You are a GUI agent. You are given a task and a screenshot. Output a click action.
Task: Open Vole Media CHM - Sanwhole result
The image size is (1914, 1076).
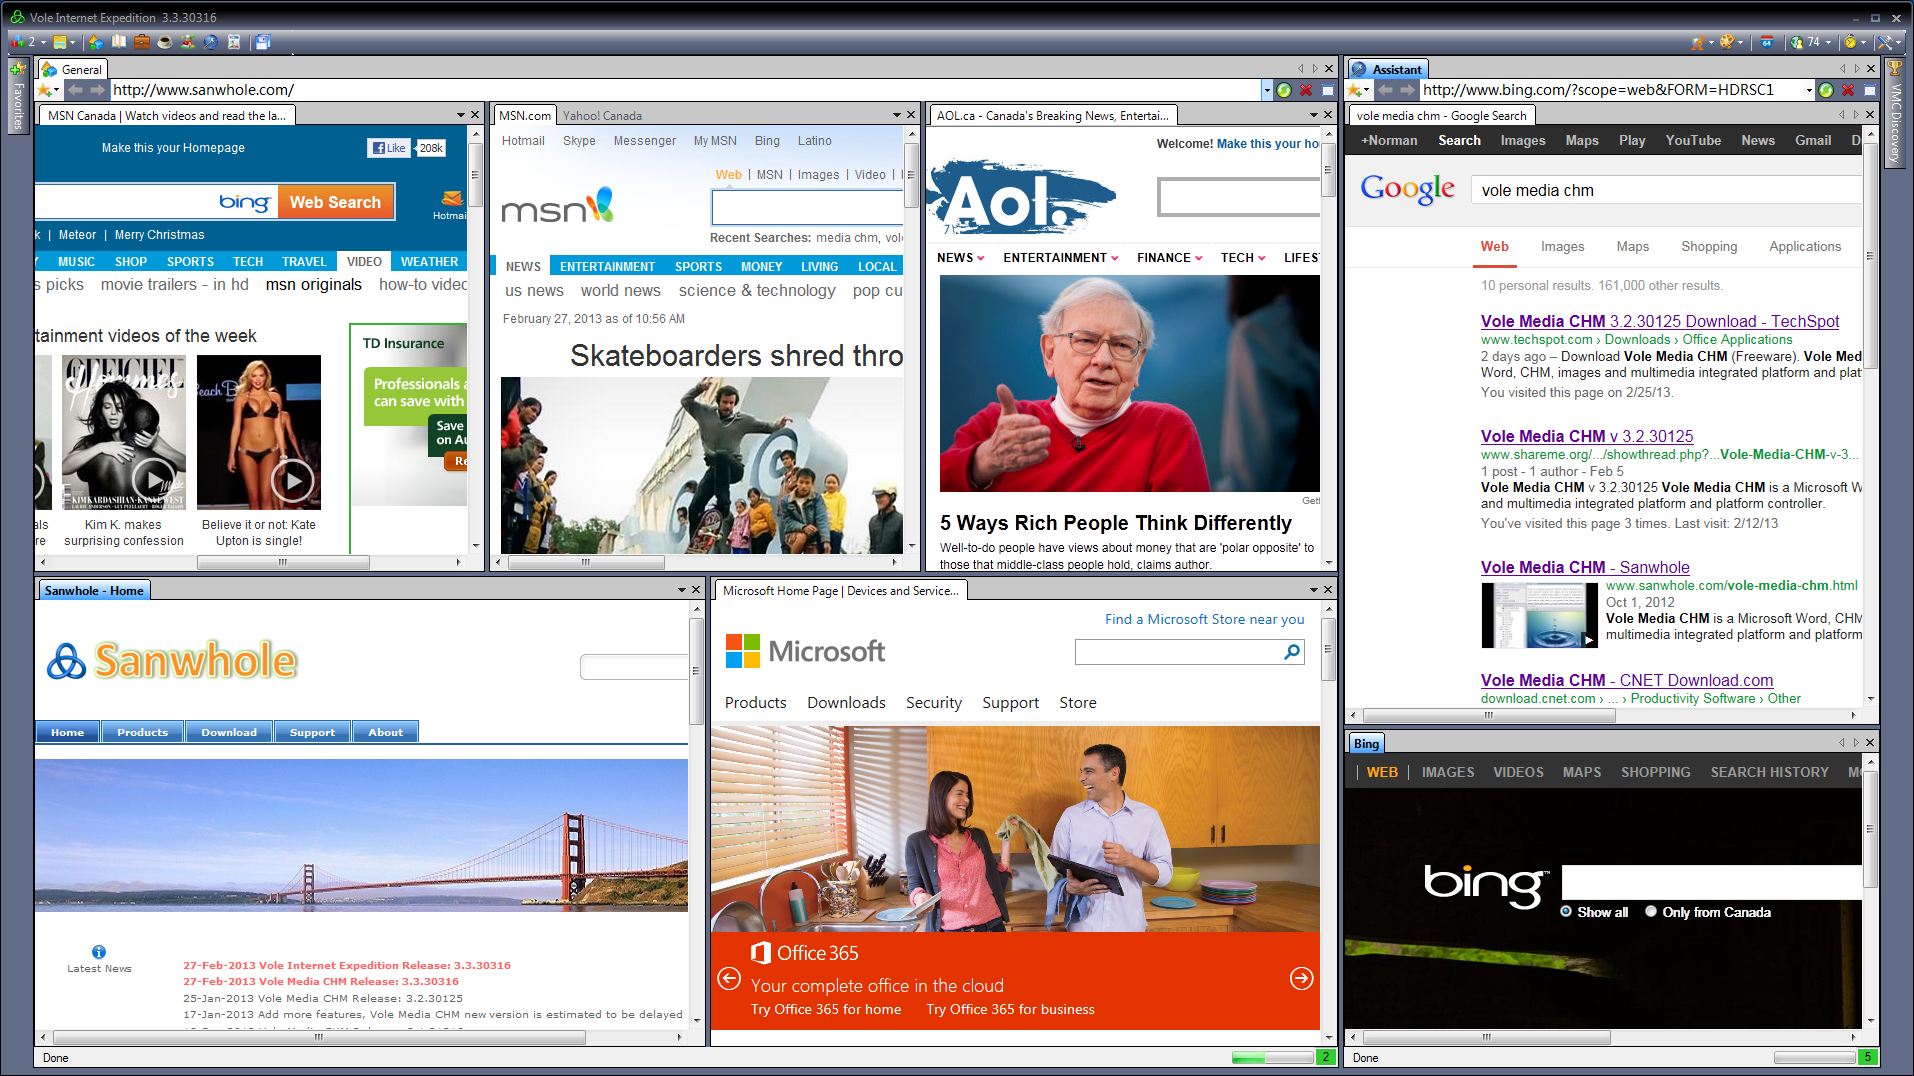1585,567
